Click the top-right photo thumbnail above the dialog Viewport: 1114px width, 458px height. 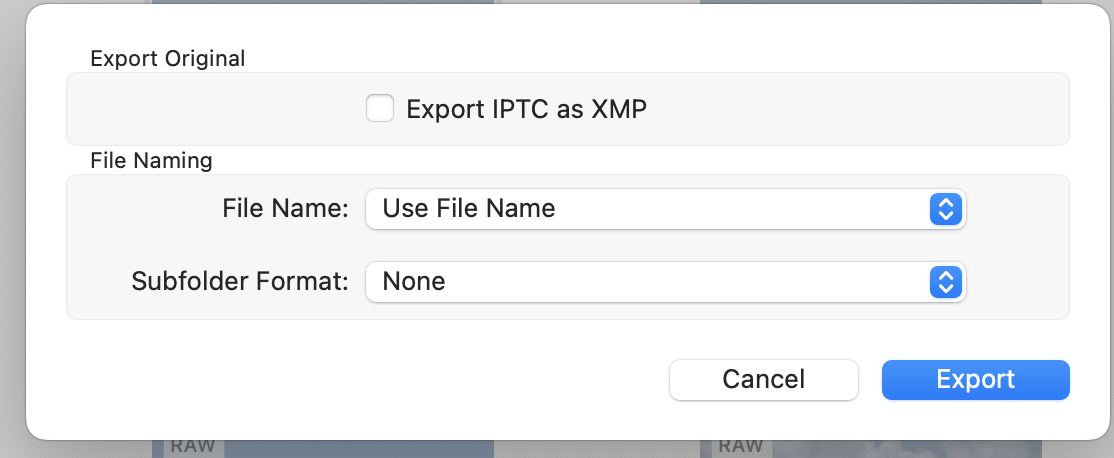click(870, 3)
